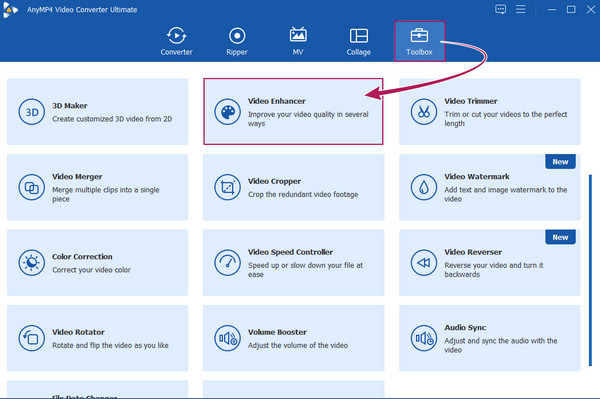Switch to the Ripper tab
Viewport: 600px width, 399px height.
click(237, 41)
